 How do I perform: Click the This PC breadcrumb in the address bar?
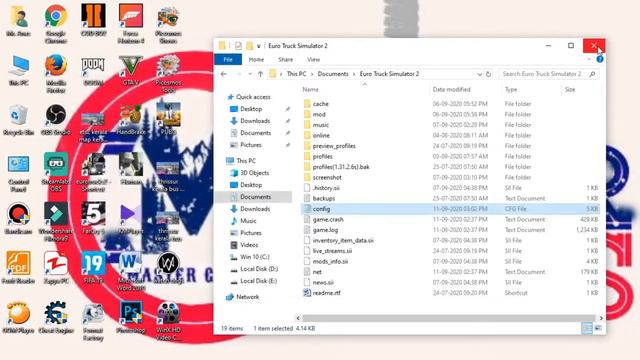(296, 74)
